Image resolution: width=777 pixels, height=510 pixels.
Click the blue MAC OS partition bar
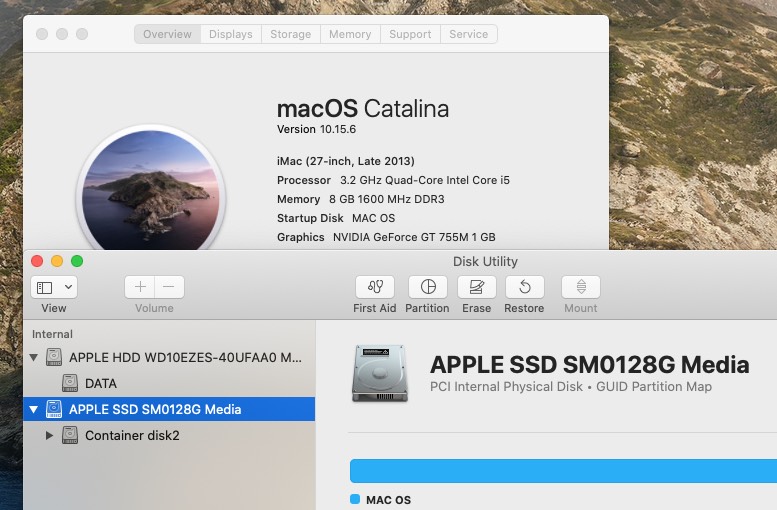tap(563, 471)
